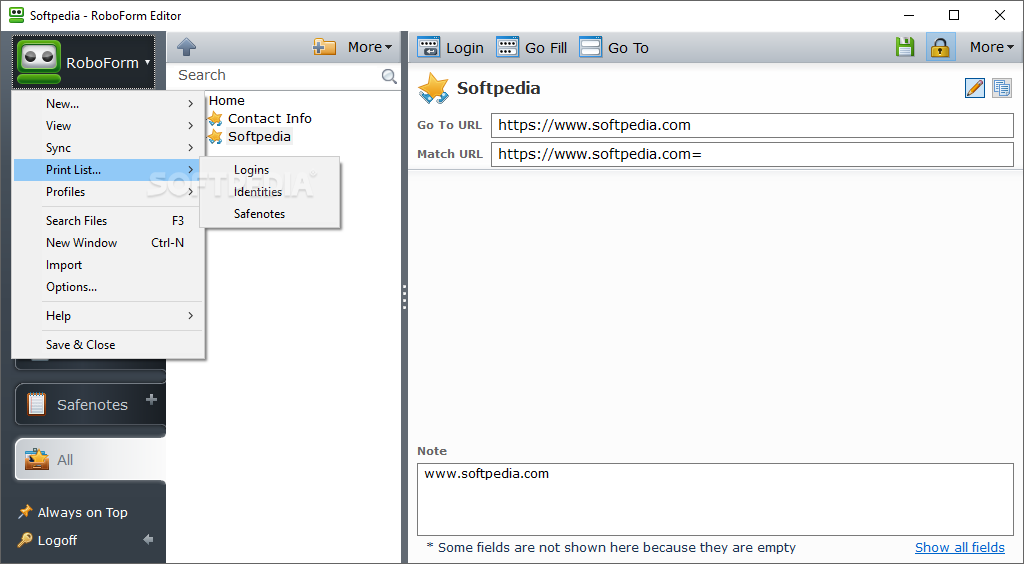This screenshot has width=1024, height=564.
Task: Open the More dropdown in editor toolbar
Action: [991, 47]
